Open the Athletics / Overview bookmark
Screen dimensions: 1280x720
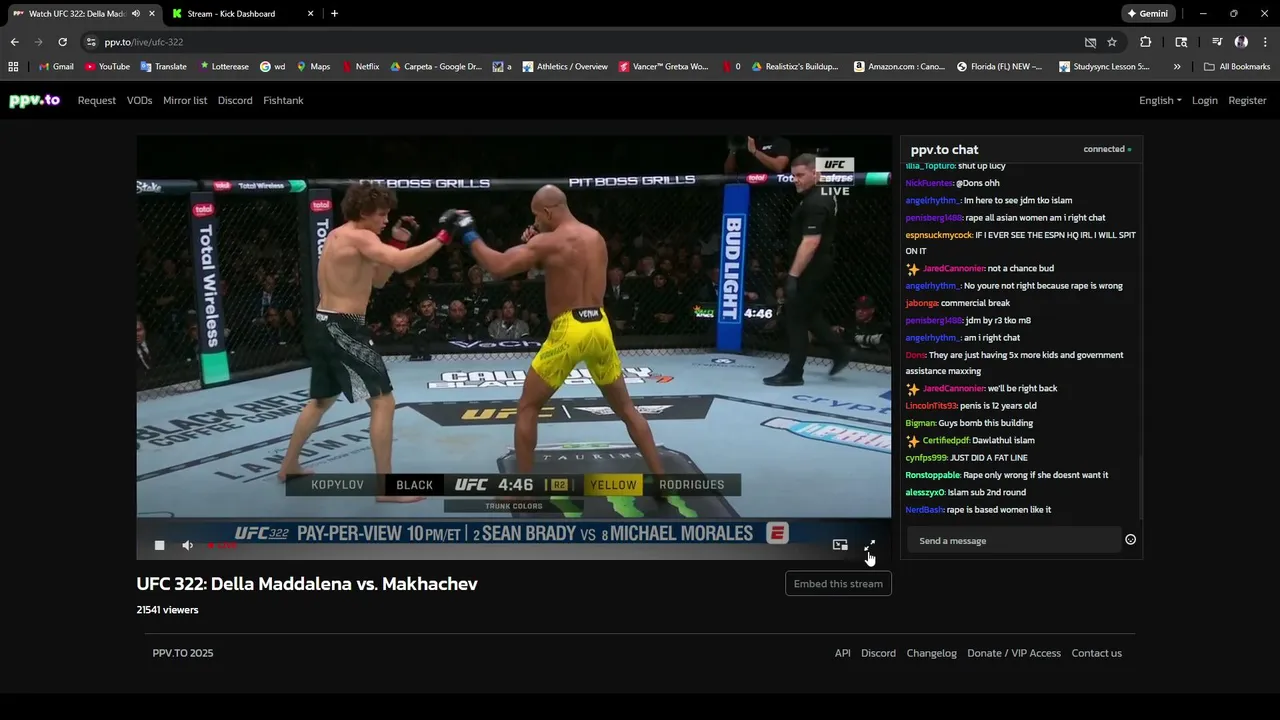[565, 67]
